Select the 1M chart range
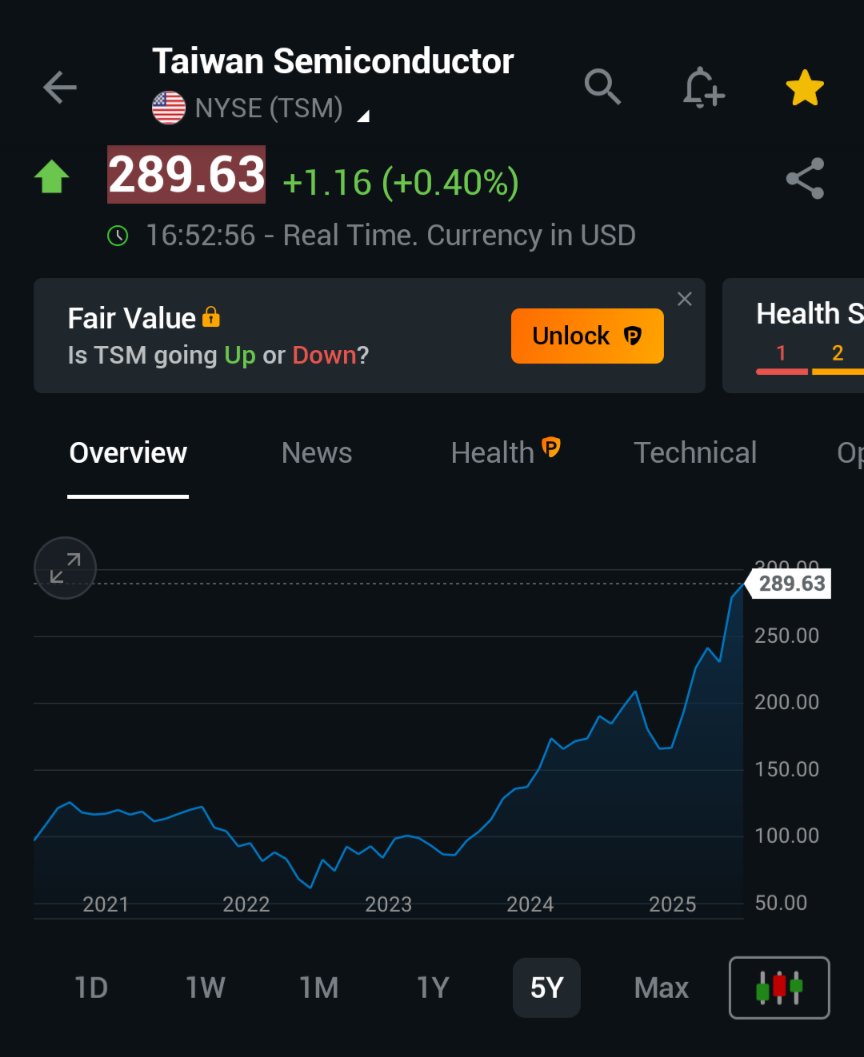The width and height of the screenshot is (864, 1057). [319, 988]
